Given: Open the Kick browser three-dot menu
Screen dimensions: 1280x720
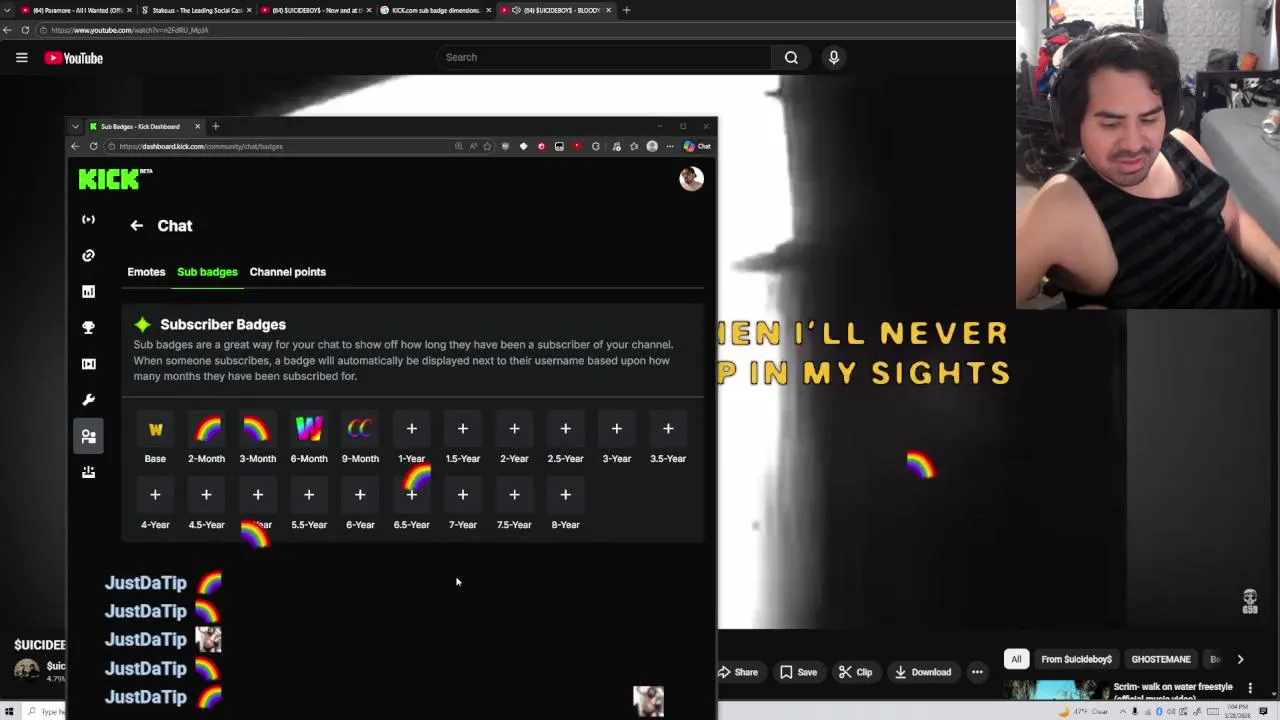Looking at the screenshot, I should pos(670,146).
